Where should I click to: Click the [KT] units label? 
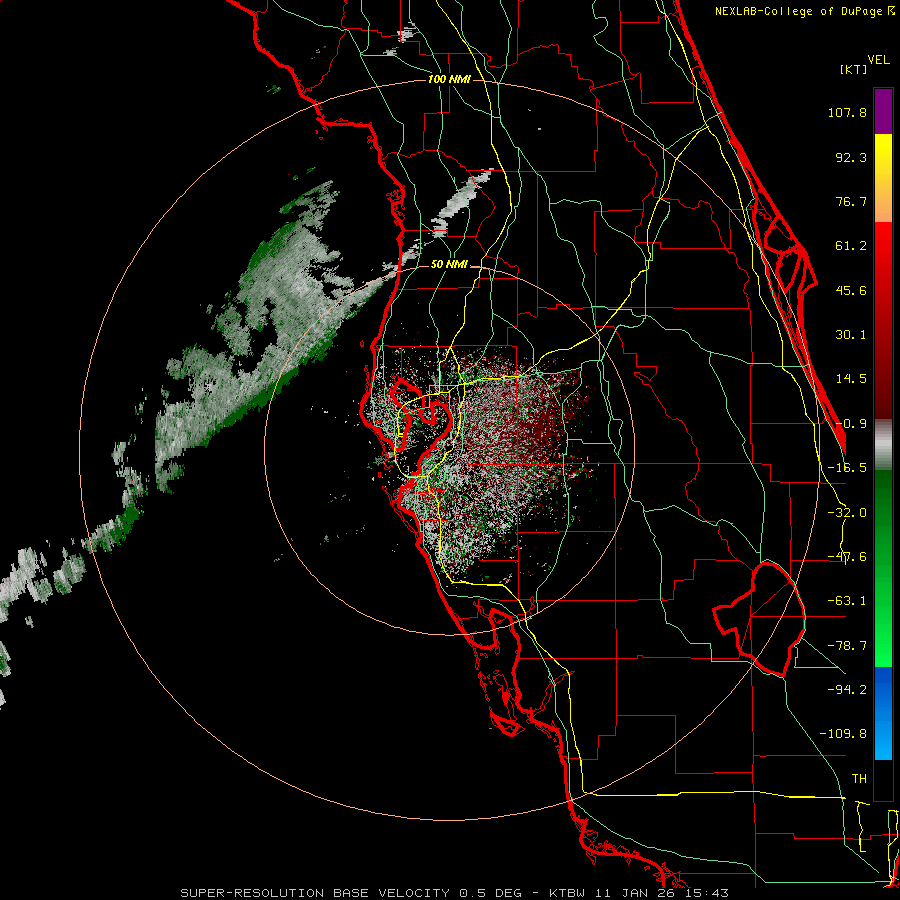tap(854, 69)
